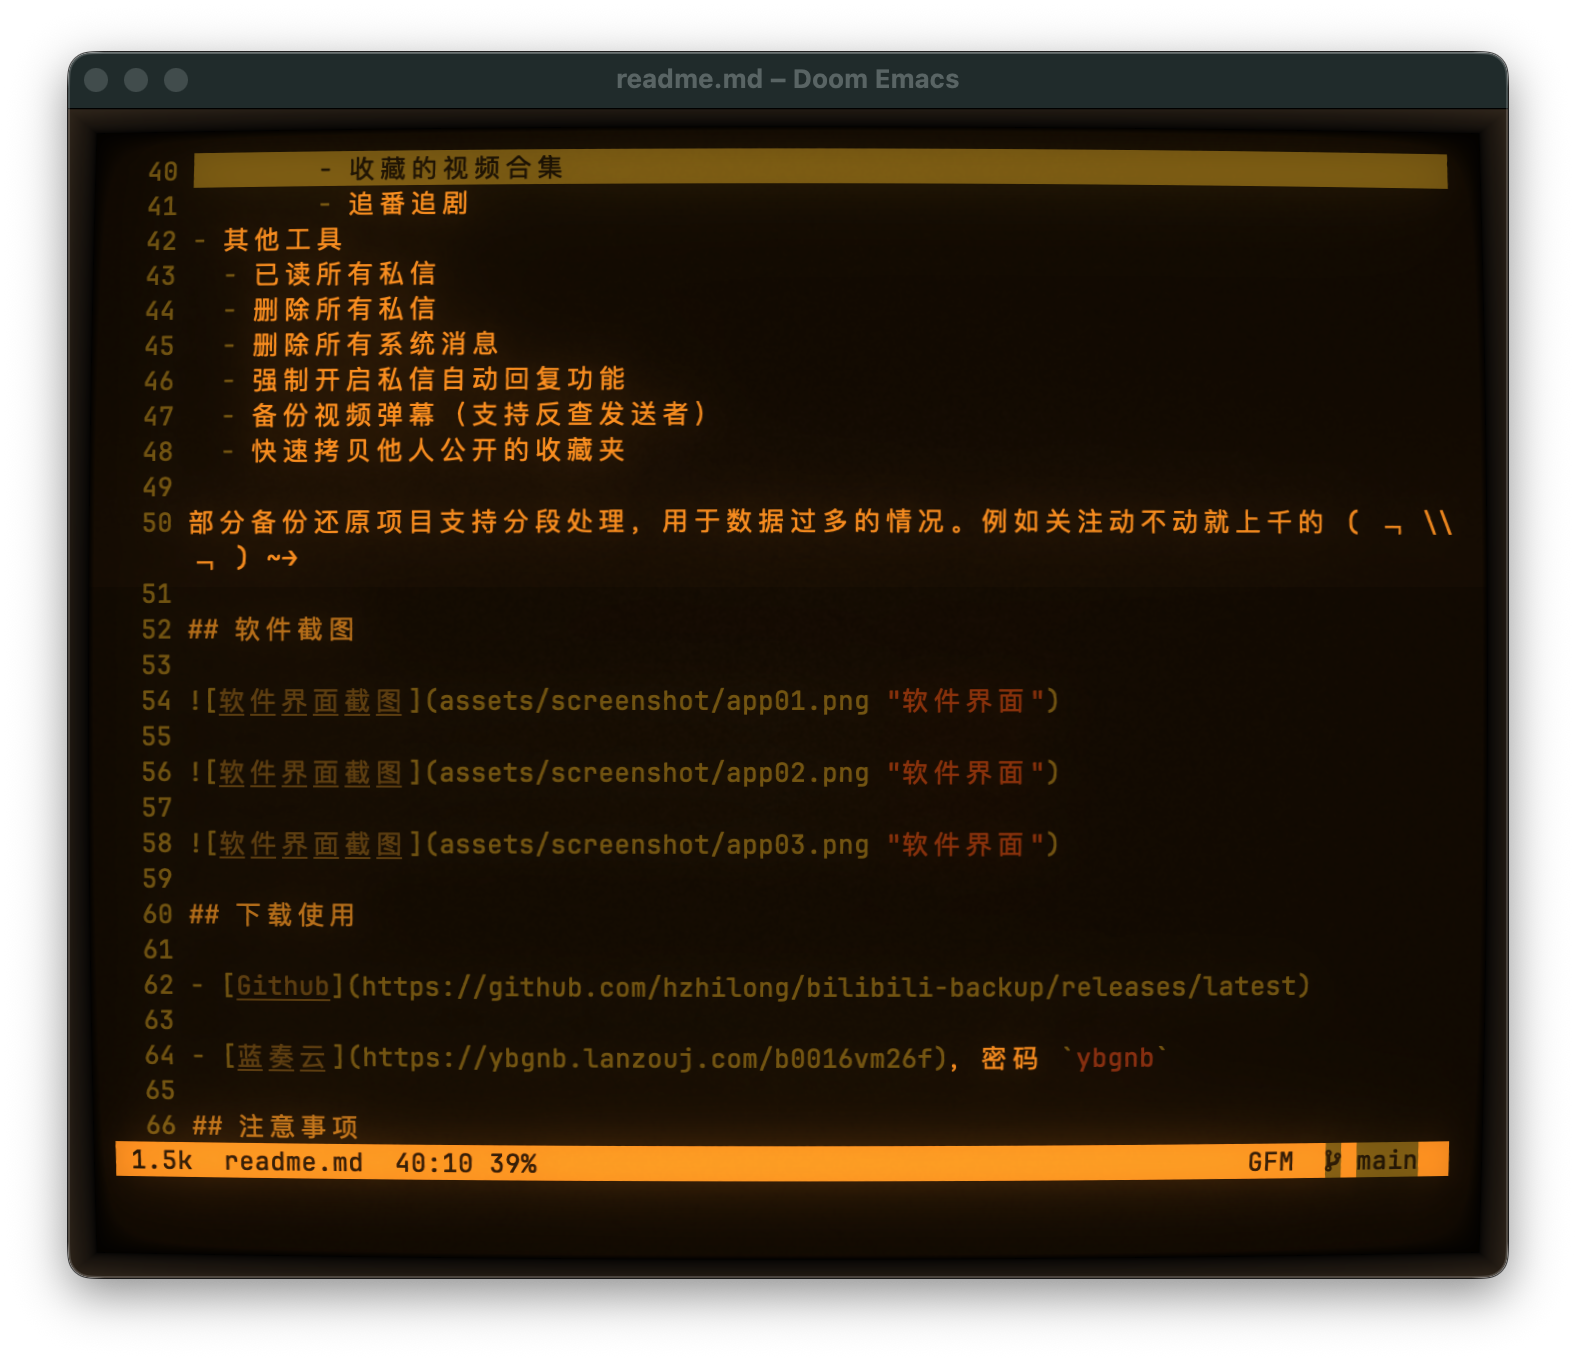Click the readme.md buffer name in modeline
Viewport: 1576px width, 1362px height.
[293, 1162]
